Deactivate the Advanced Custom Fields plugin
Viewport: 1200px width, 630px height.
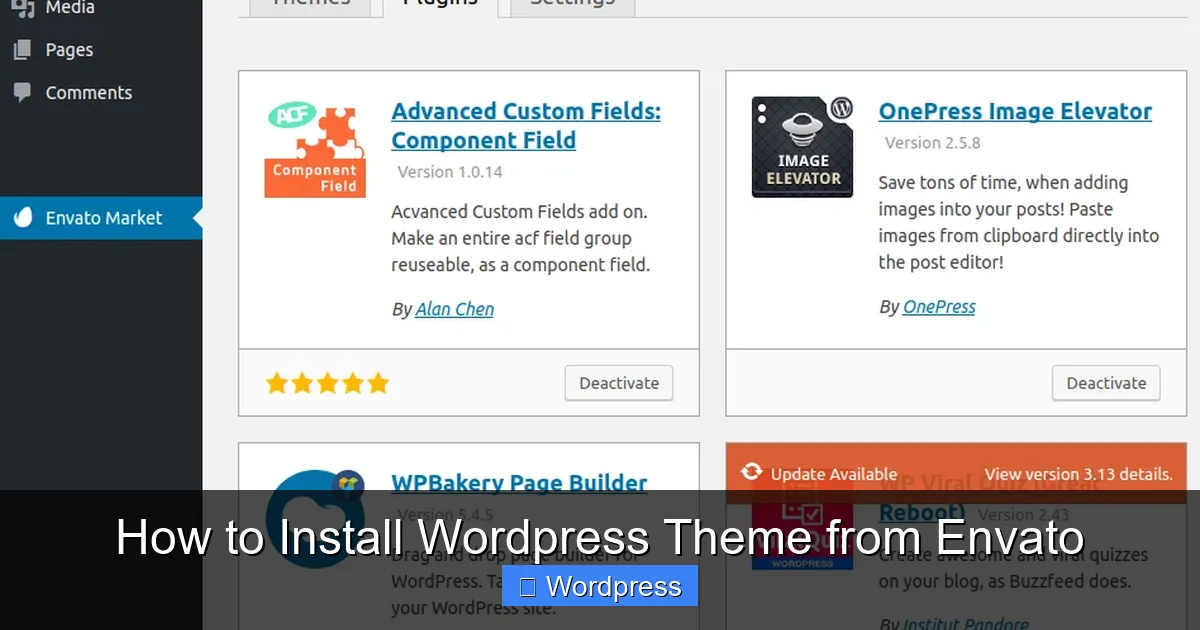tap(618, 382)
